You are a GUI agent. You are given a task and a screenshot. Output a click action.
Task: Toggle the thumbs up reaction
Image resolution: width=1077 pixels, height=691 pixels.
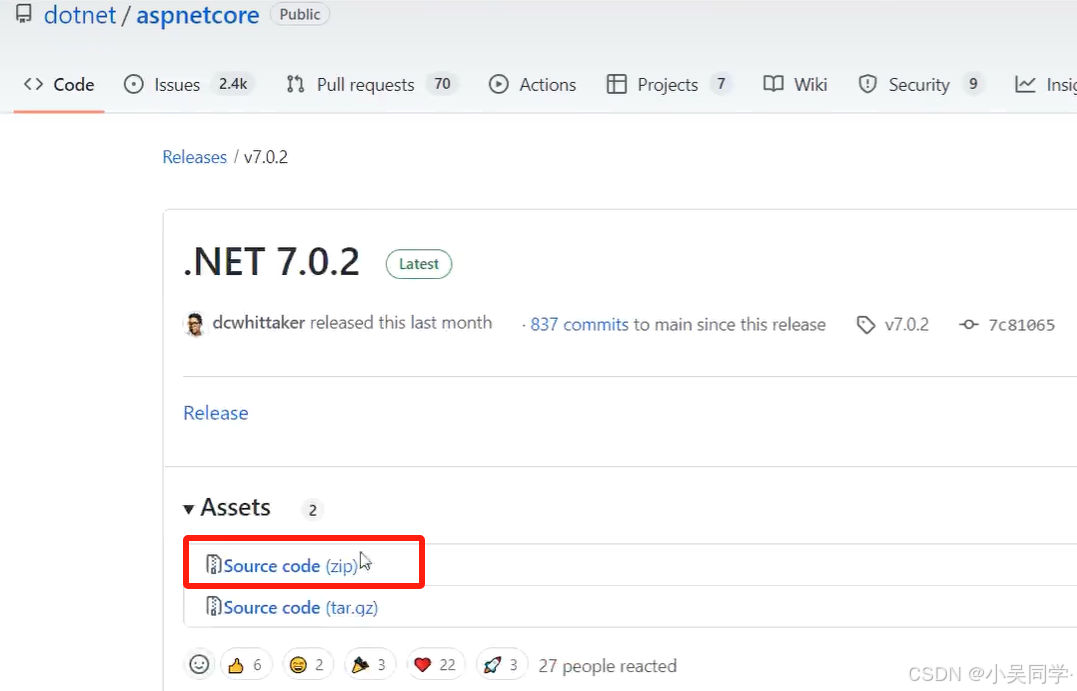click(246, 665)
